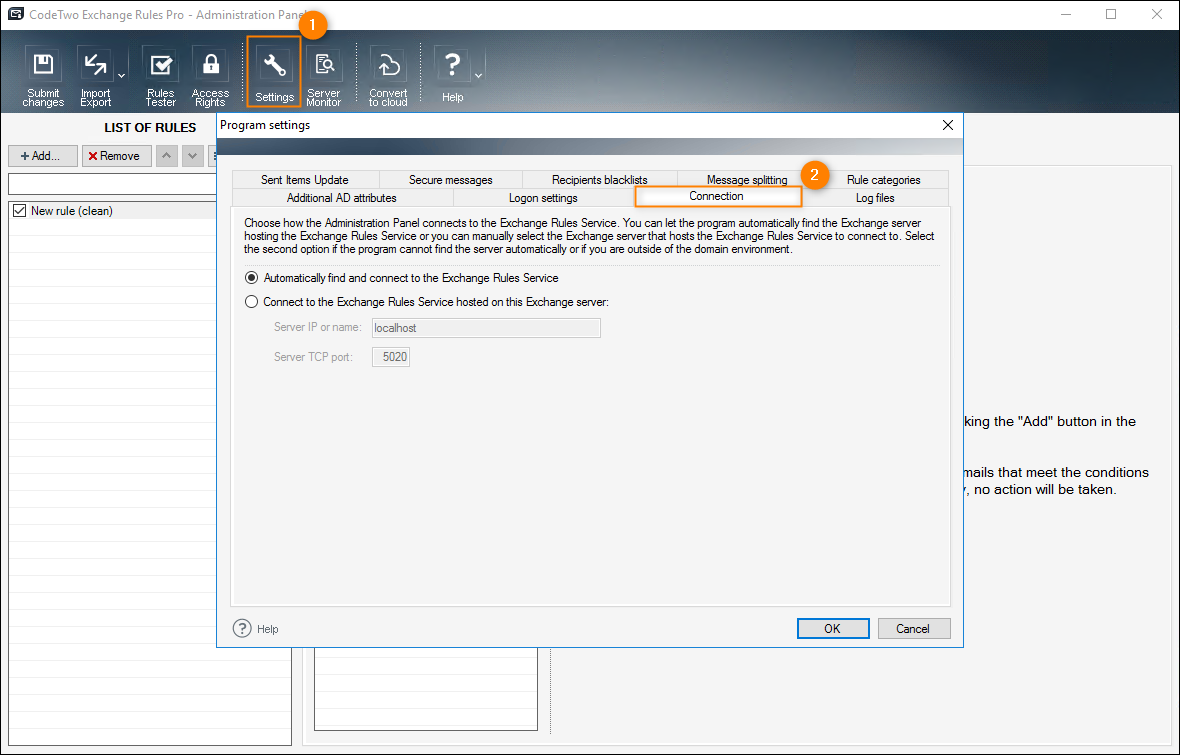Viewport: 1180px width, 755px height.
Task: Confirm settings with the OK button
Action: click(x=833, y=629)
